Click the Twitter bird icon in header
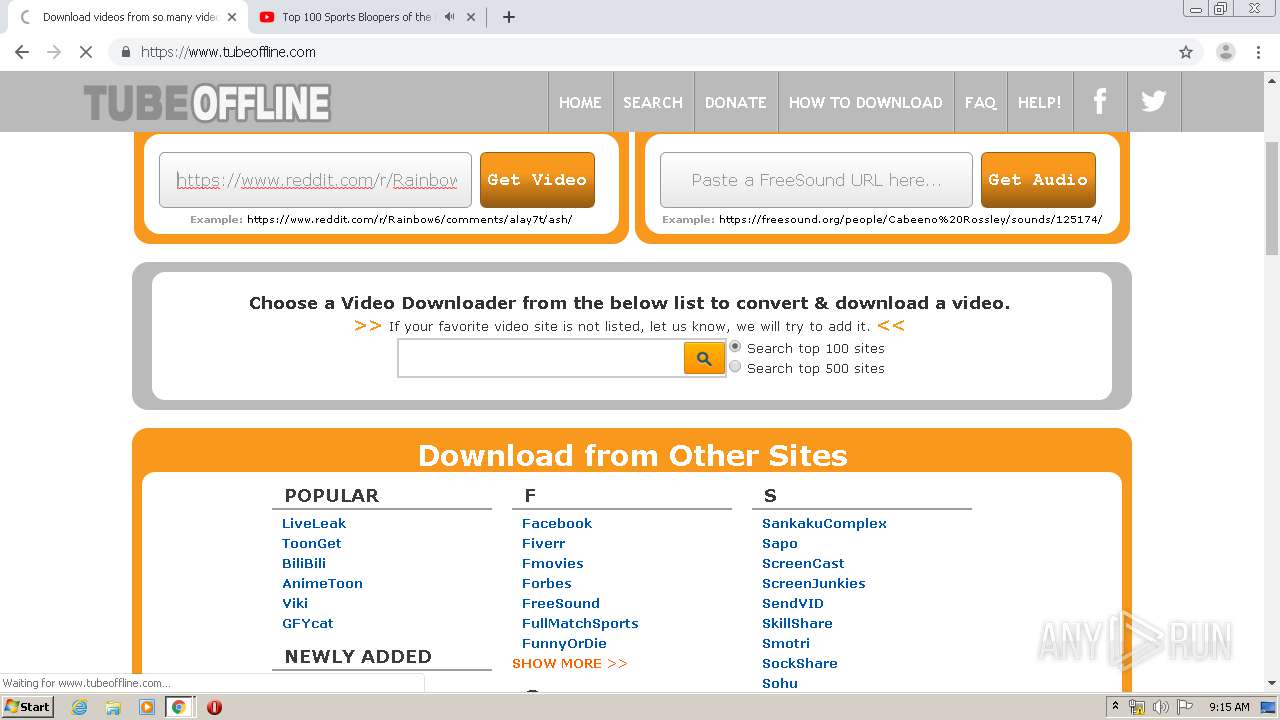 (1154, 101)
